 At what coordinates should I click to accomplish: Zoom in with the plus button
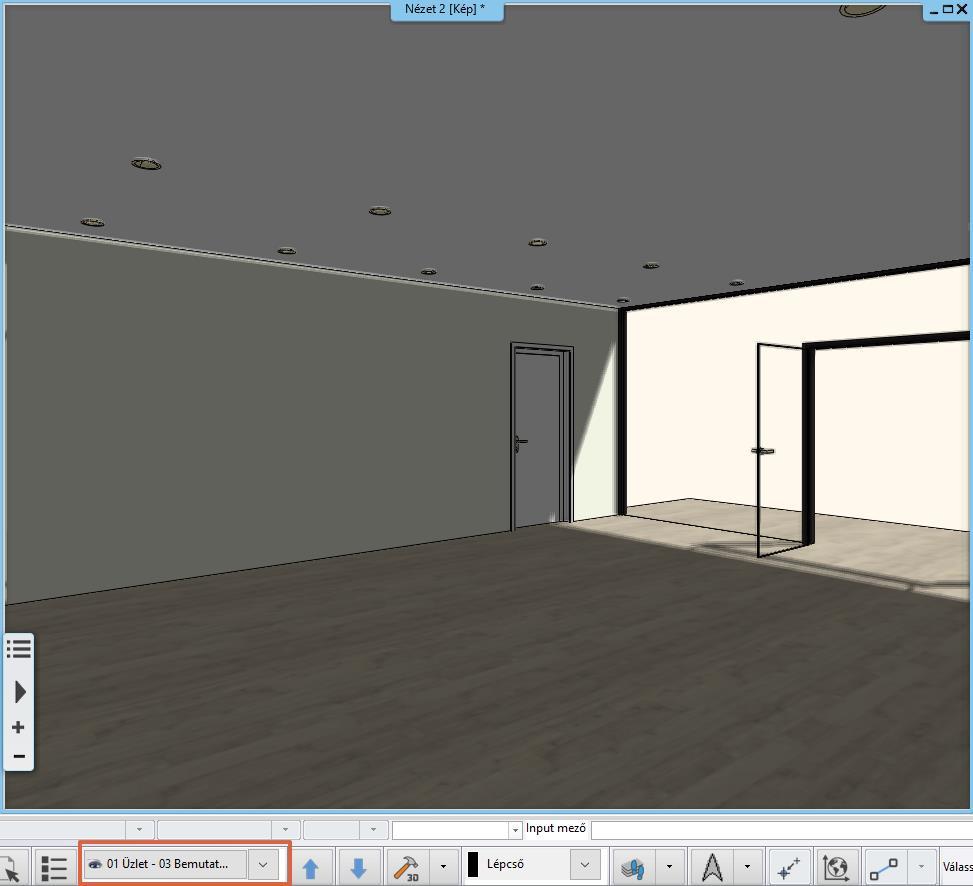(x=18, y=727)
